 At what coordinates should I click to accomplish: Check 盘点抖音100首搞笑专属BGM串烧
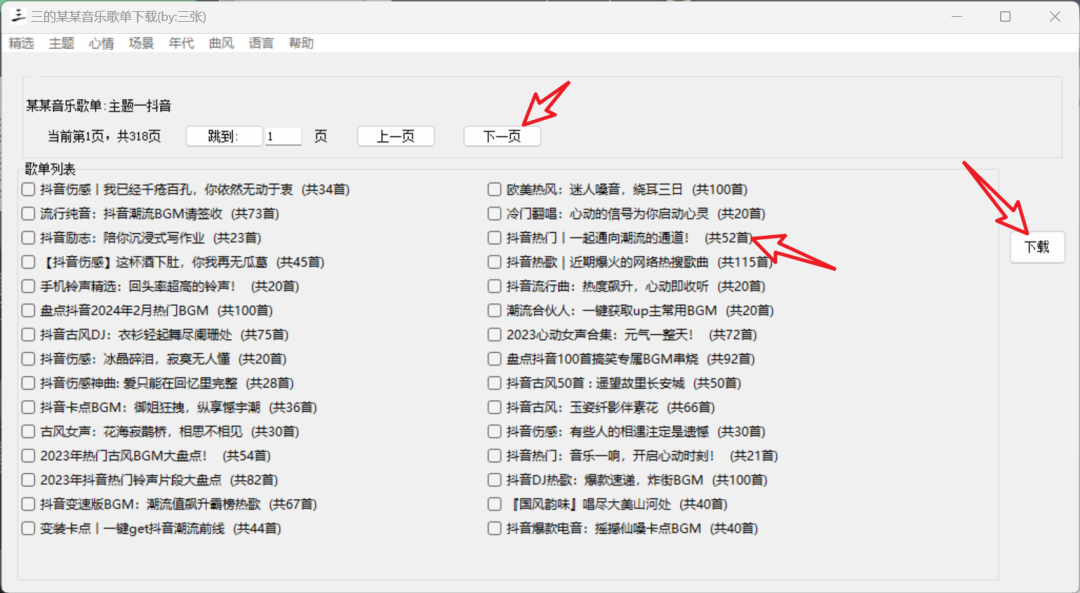[x=495, y=359]
